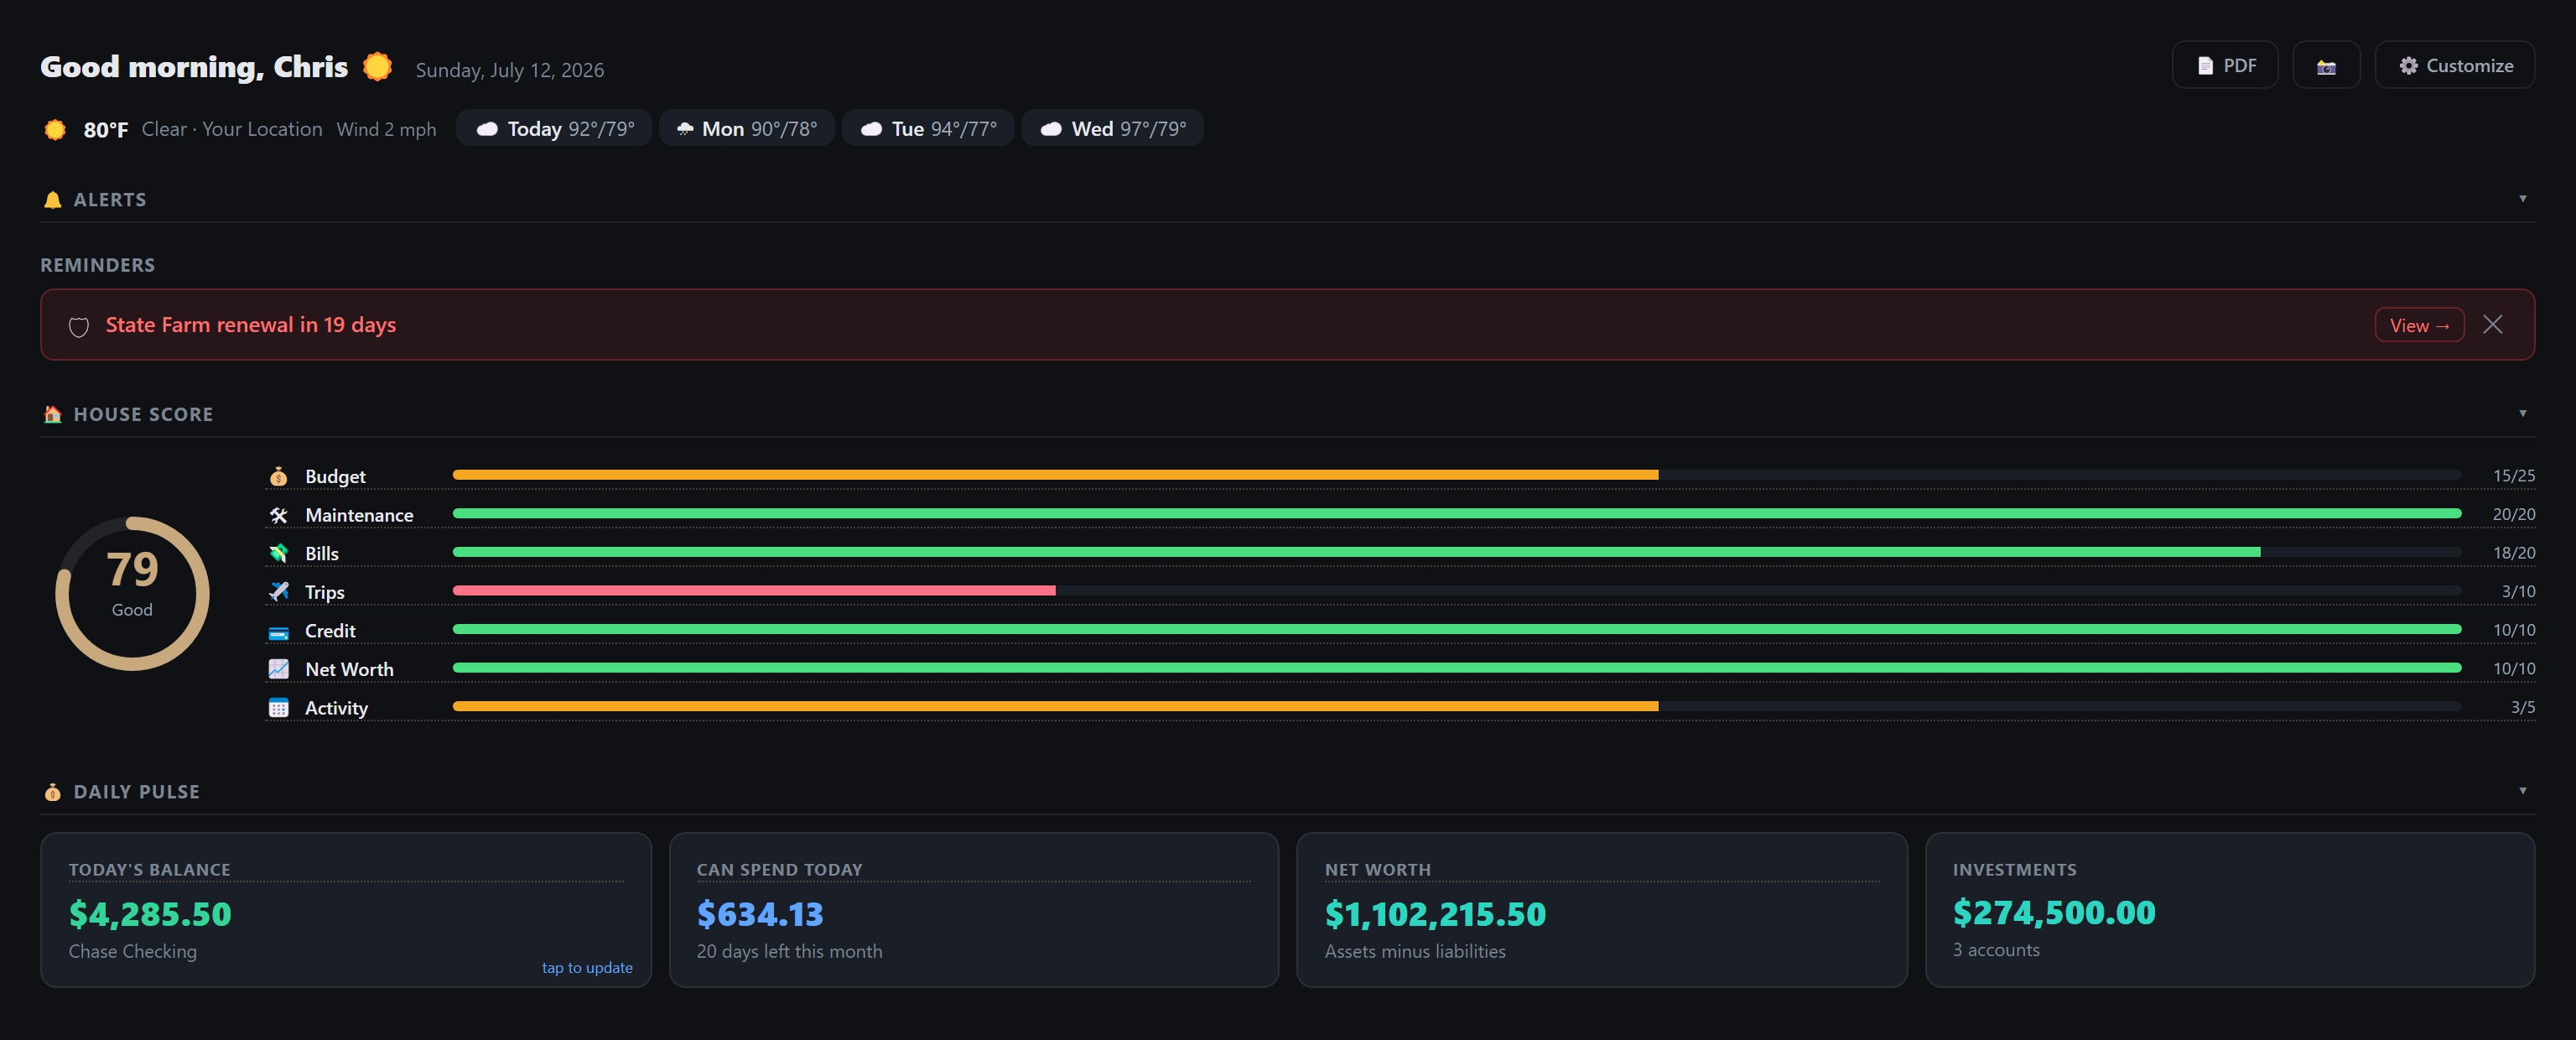Image resolution: width=2576 pixels, height=1040 pixels.
Task: Click the camera screenshot icon button
Action: [x=2326, y=66]
